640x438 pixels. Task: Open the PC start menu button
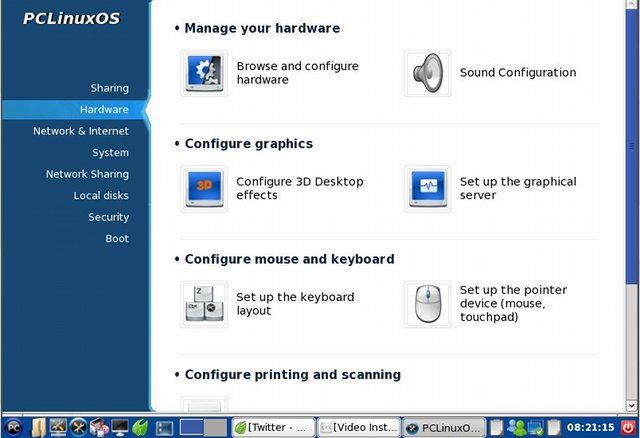(14, 428)
